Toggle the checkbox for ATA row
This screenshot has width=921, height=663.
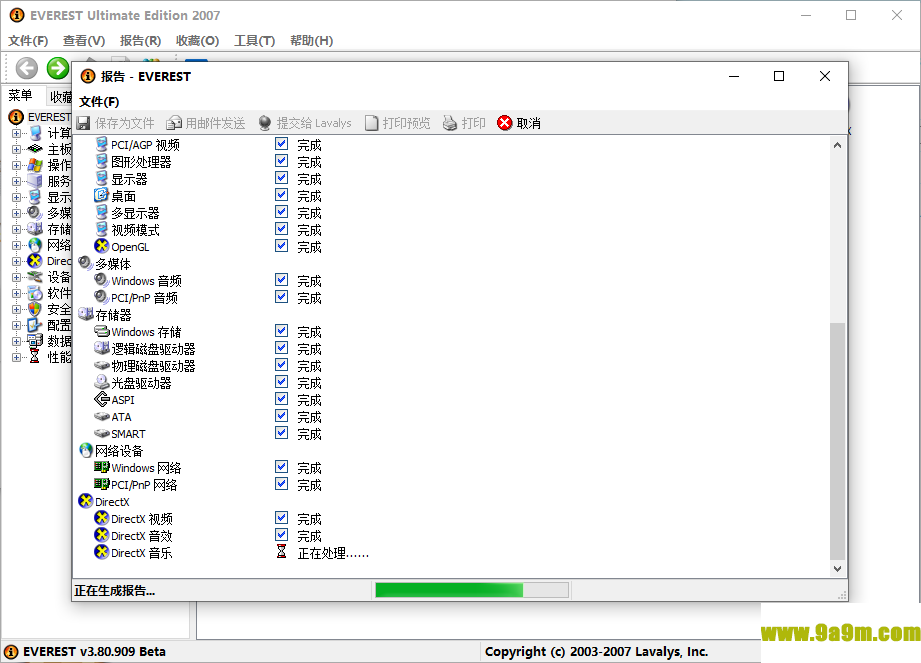(x=281, y=416)
